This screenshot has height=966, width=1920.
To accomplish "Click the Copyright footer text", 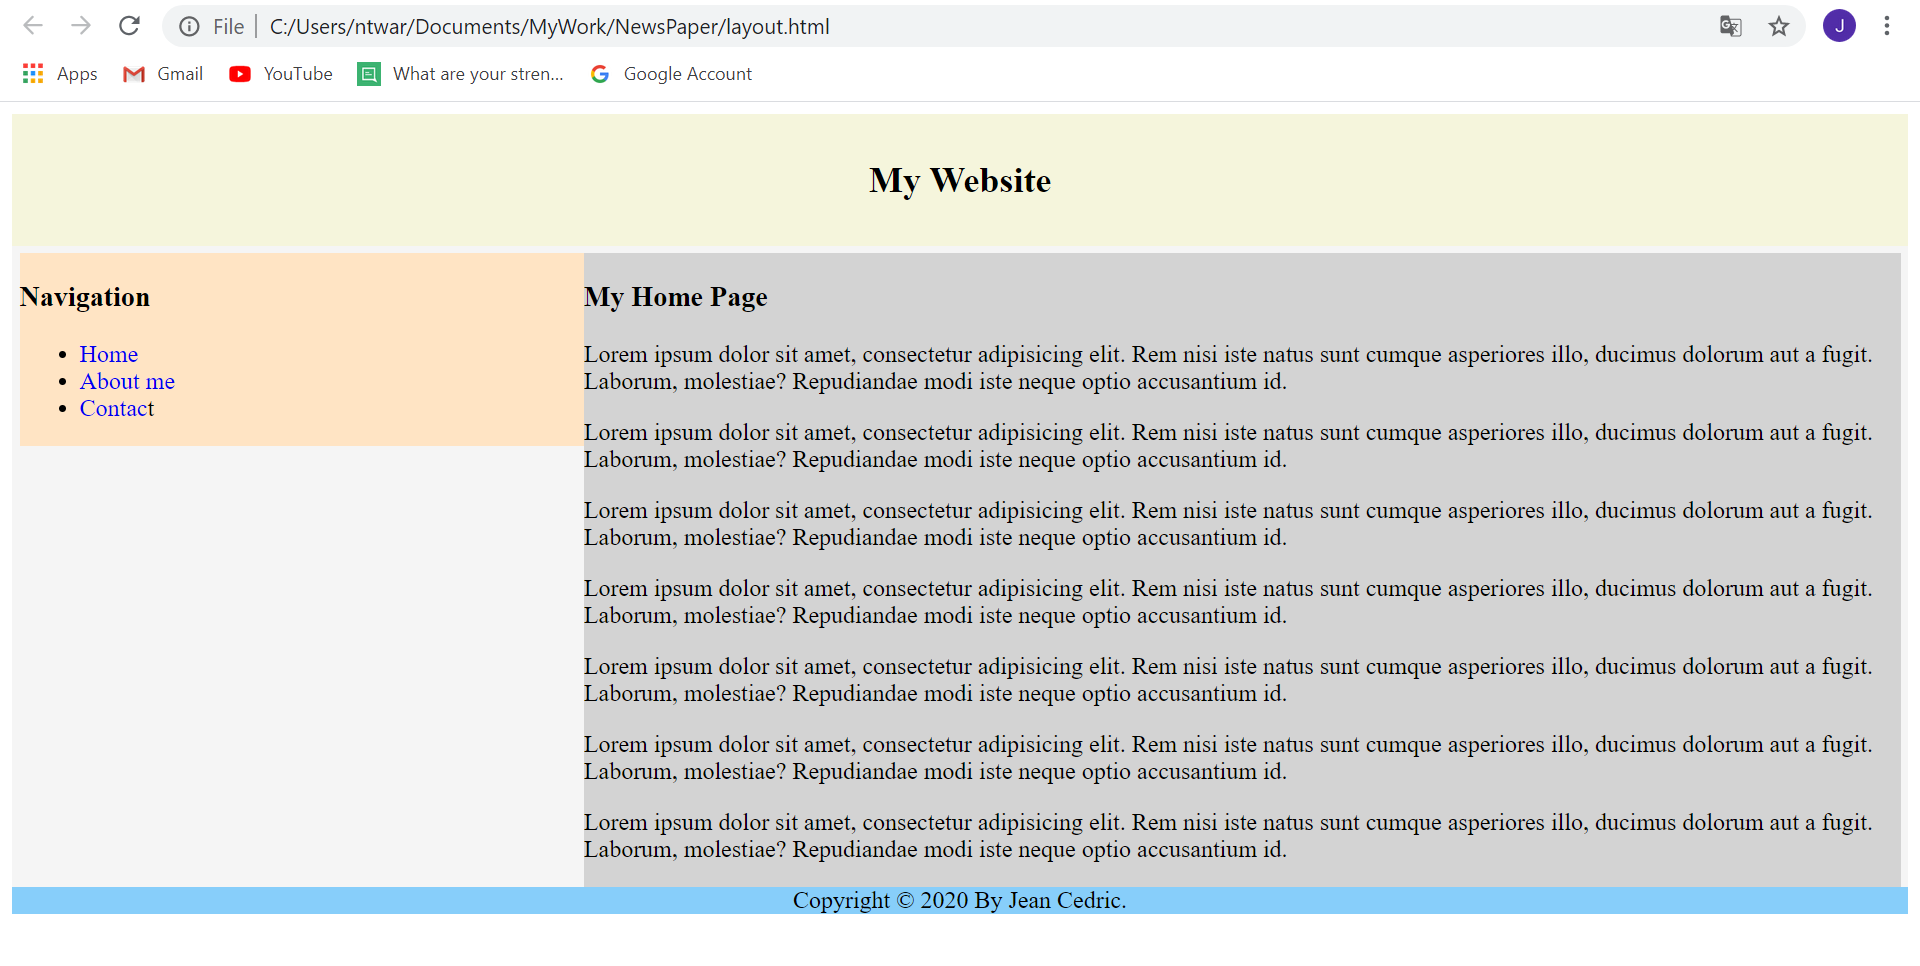I will coord(959,900).
